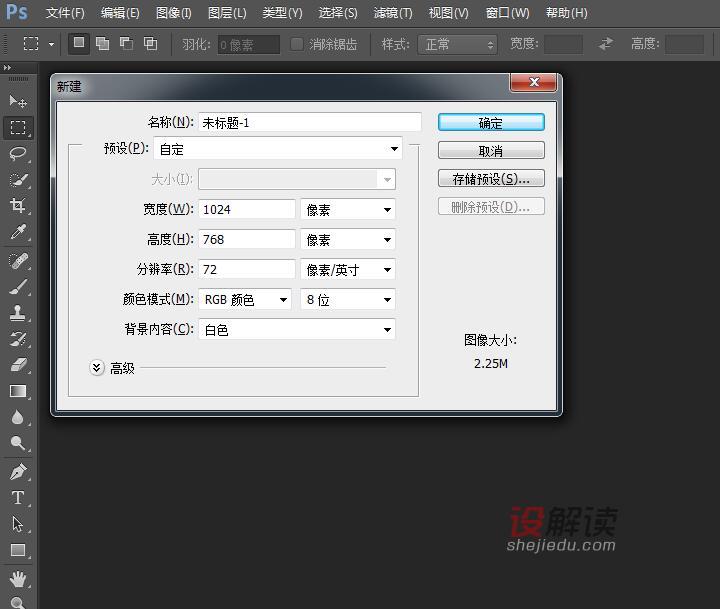Toggle the 消除锯齿 anti-alias checkbox
The height and width of the screenshot is (609, 720).
297,44
